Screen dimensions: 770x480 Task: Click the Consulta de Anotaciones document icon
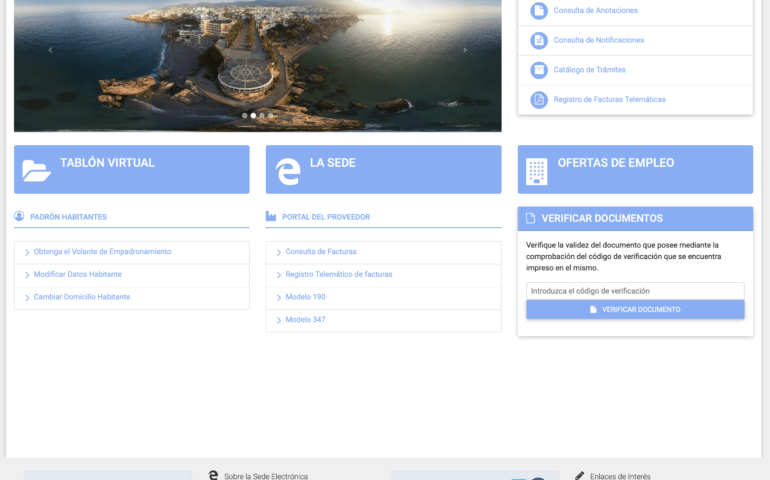click(x=539, y=10)
